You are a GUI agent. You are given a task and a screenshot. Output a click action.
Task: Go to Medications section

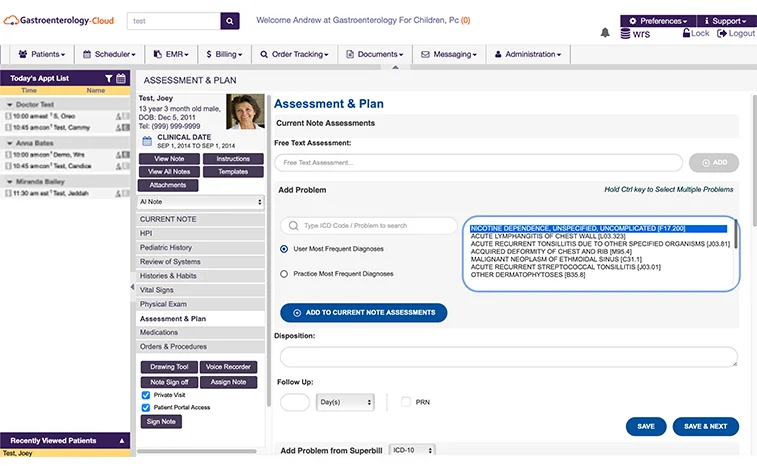(200, 332)
